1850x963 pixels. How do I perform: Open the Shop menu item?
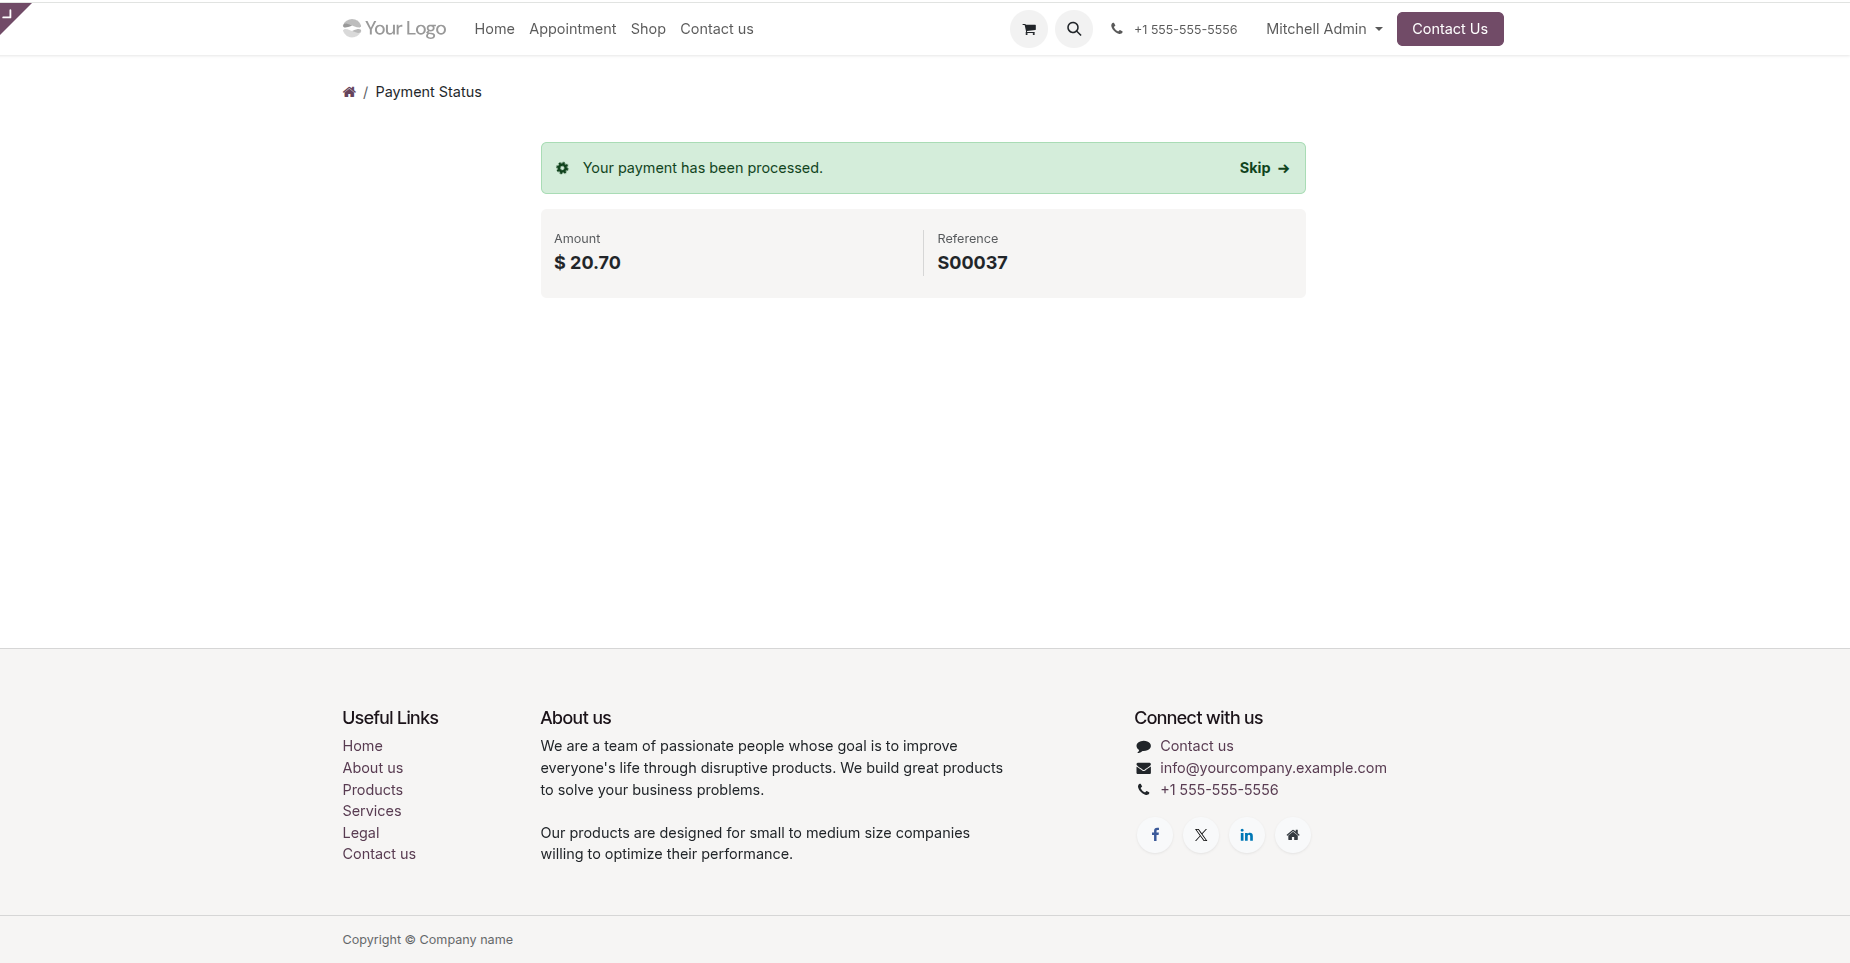pyautogui.click(x=648, y=29)
